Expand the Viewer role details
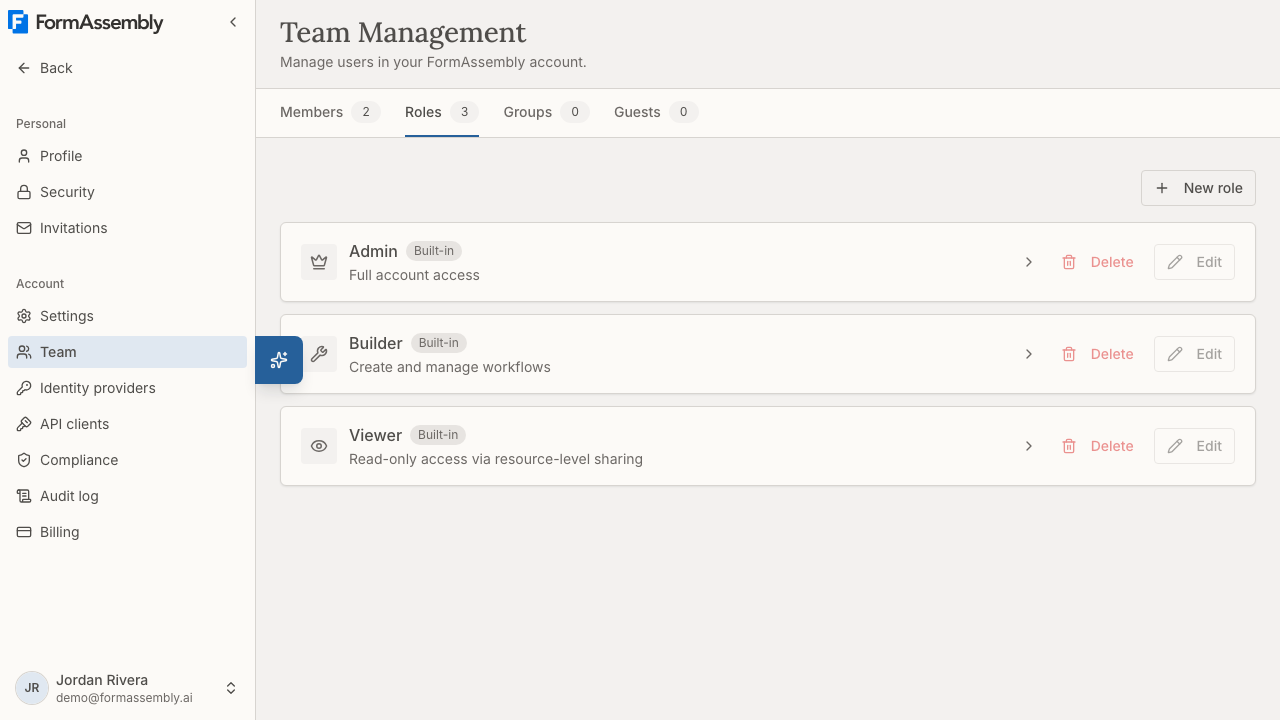The height and width of the screenshot is (720, 1280). point(1029,446)
